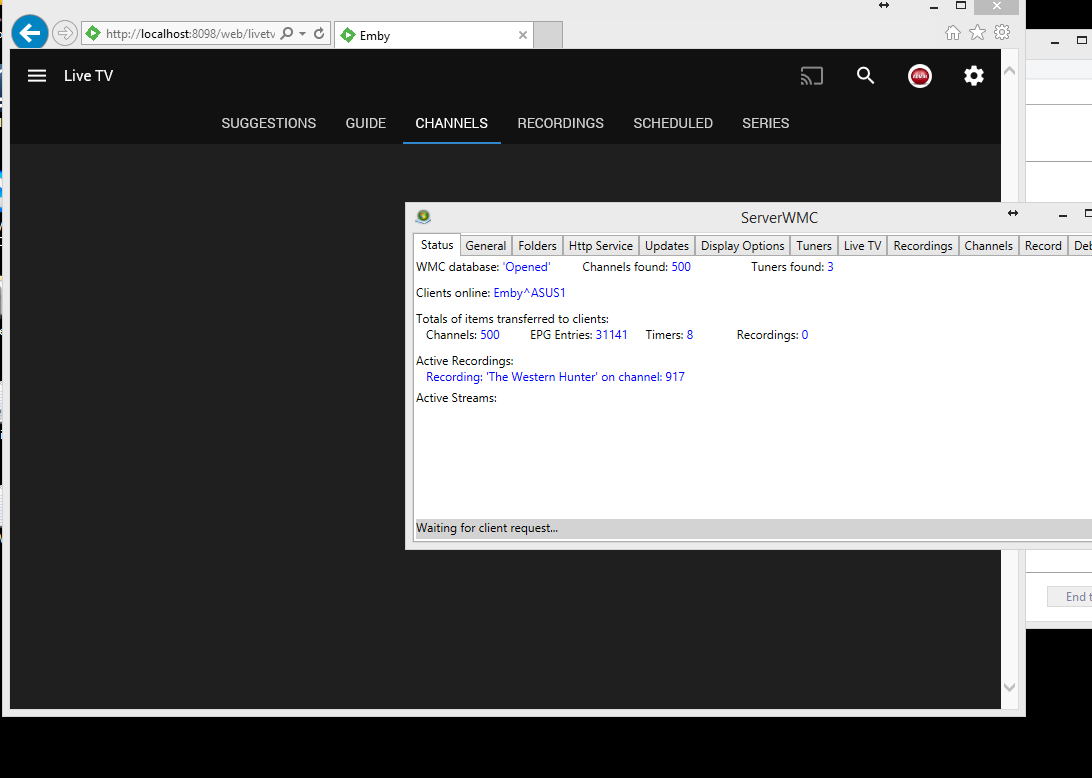
Task: Open the ServerWMC General tab
Action: (x=485, y=246)
